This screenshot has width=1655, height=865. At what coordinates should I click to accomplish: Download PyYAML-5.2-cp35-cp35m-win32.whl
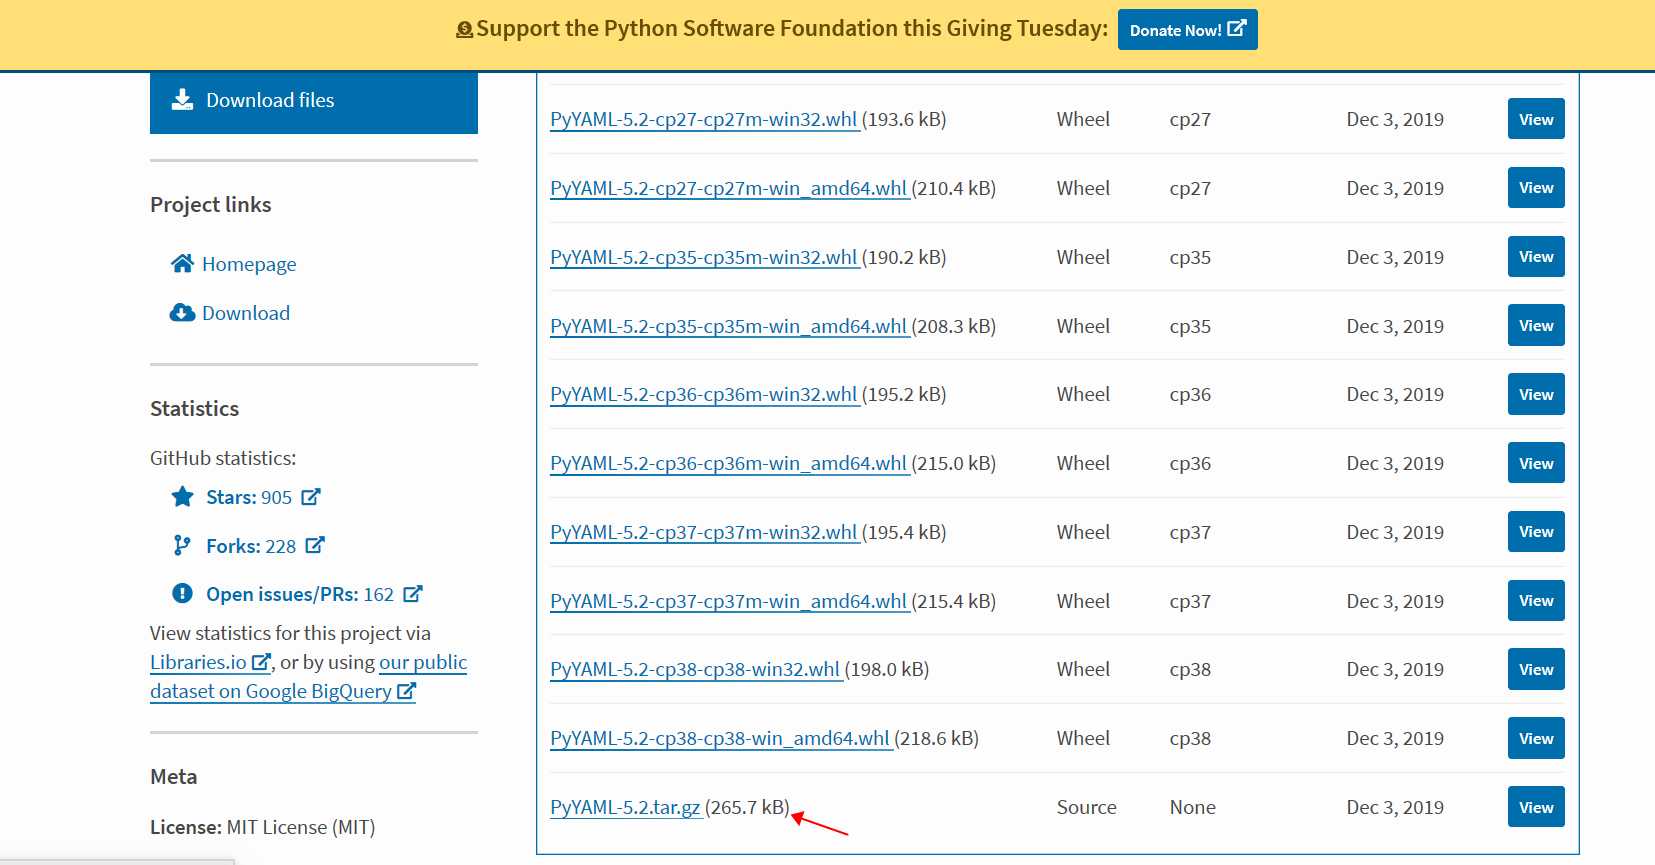click(704, 257)
